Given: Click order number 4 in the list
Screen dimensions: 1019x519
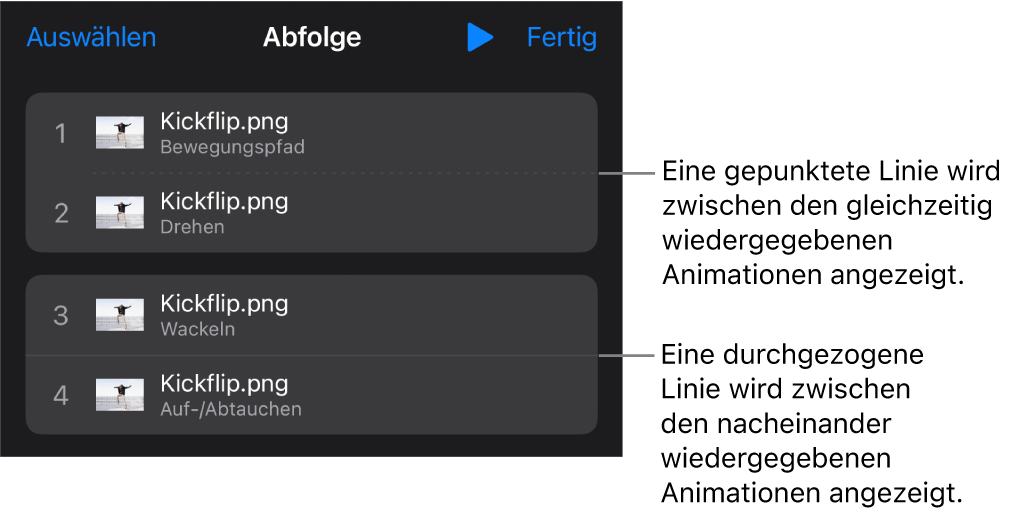Looking at the screenshot, I should [x=61, y=395].
